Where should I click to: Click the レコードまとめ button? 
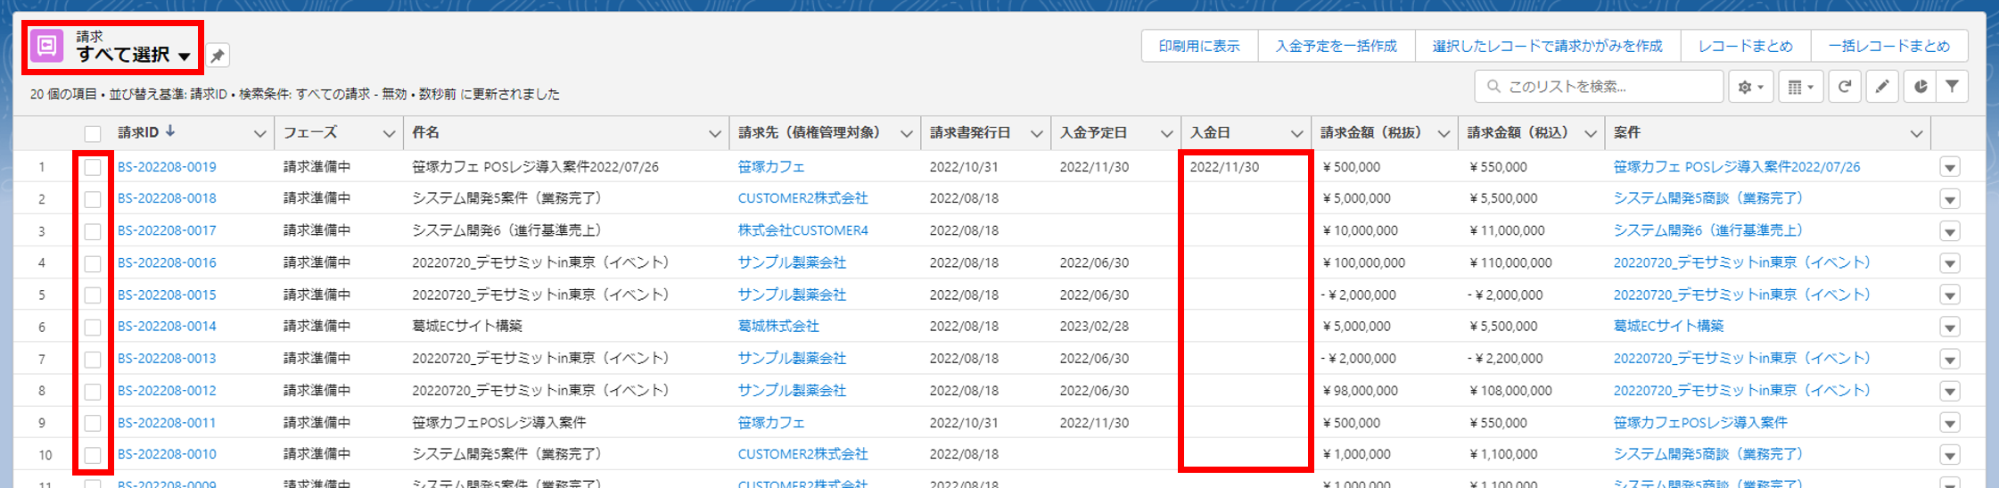(1745, 46)
